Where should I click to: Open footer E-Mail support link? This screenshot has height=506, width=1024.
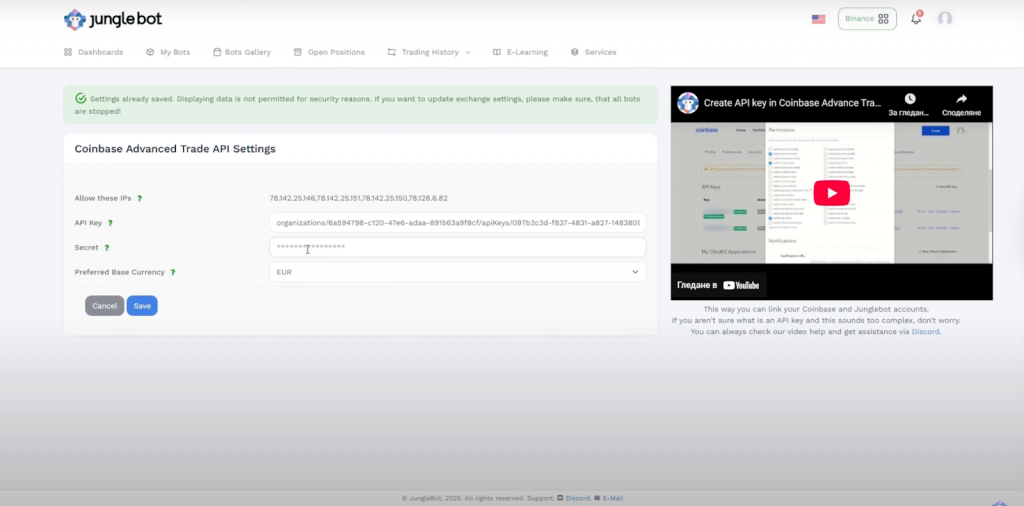pos(613,498)
